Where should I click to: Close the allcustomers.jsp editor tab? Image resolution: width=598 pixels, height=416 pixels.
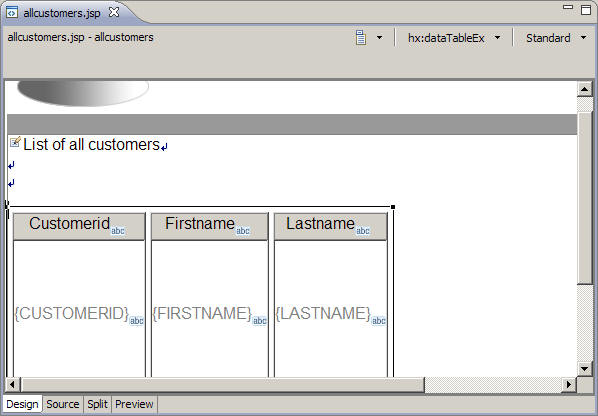[x=114, y=13]
